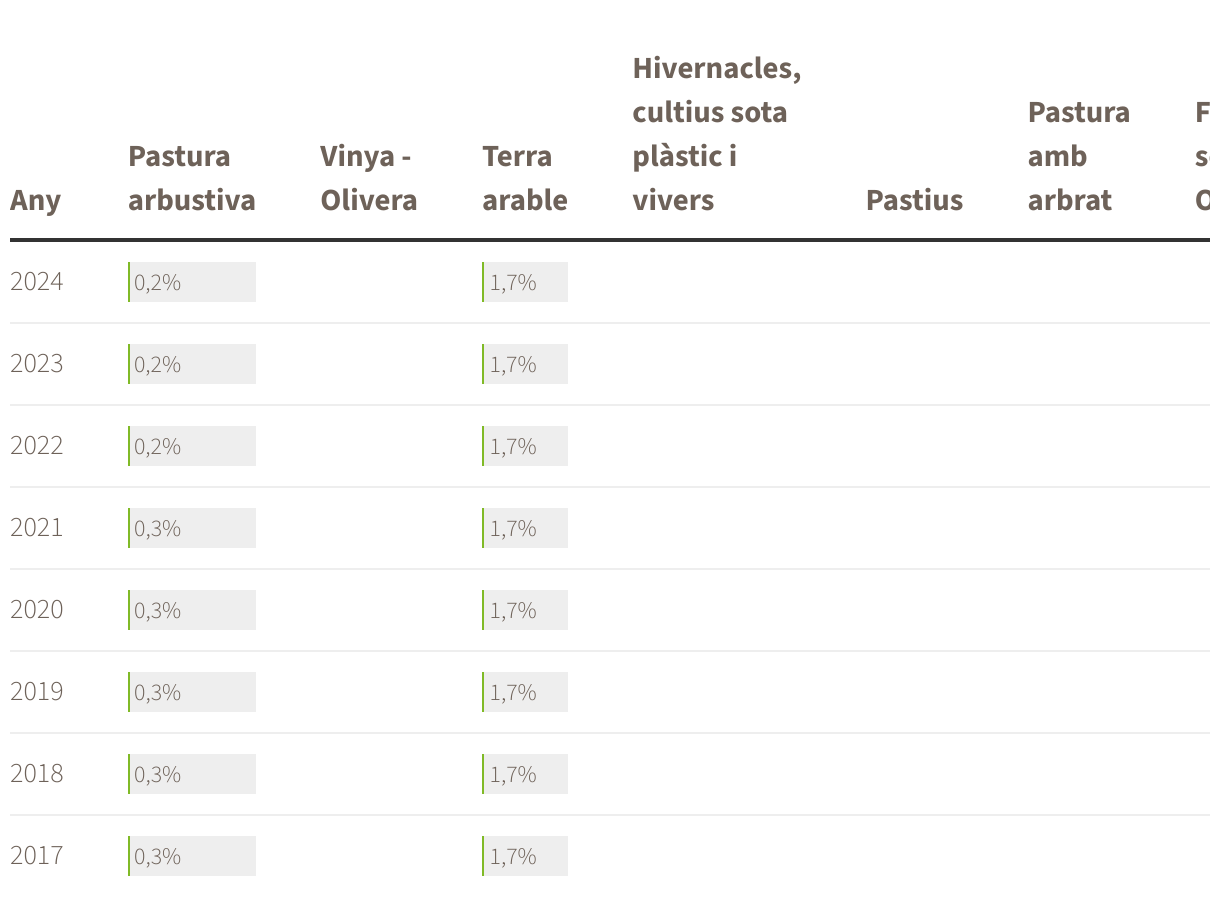Select the Terra arable column header
This screenshot has width=1220, height=906.
pyautogui.click(x=524, y=178)
